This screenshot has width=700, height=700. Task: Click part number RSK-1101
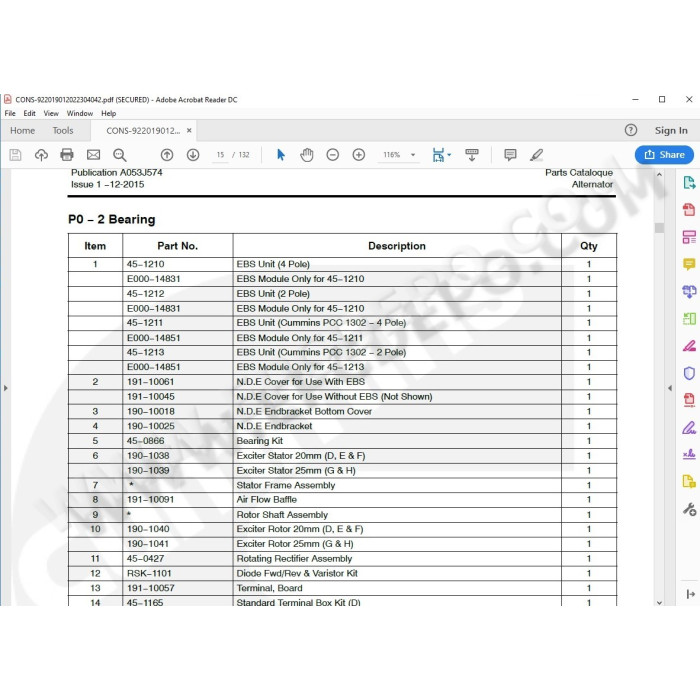(x=149, y=573)
